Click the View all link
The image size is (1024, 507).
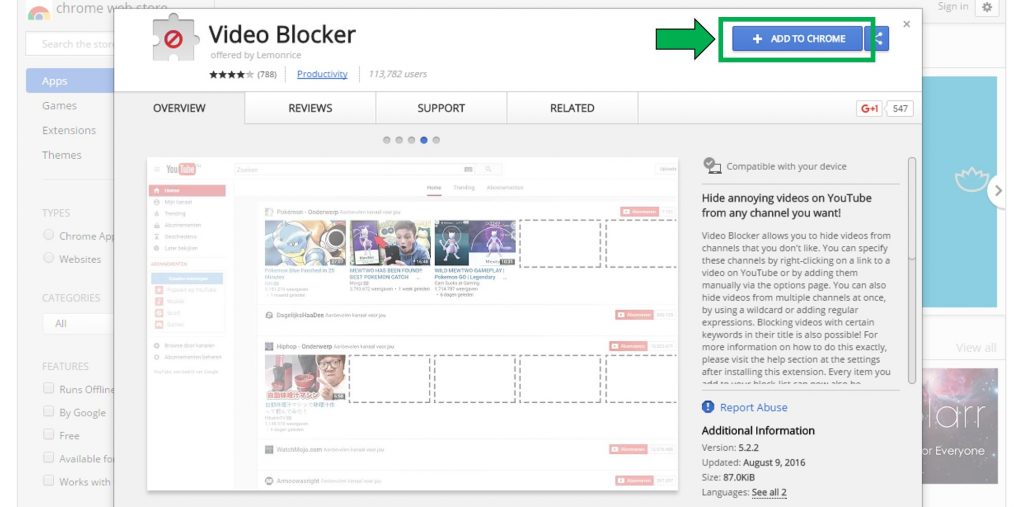[976, 348]
